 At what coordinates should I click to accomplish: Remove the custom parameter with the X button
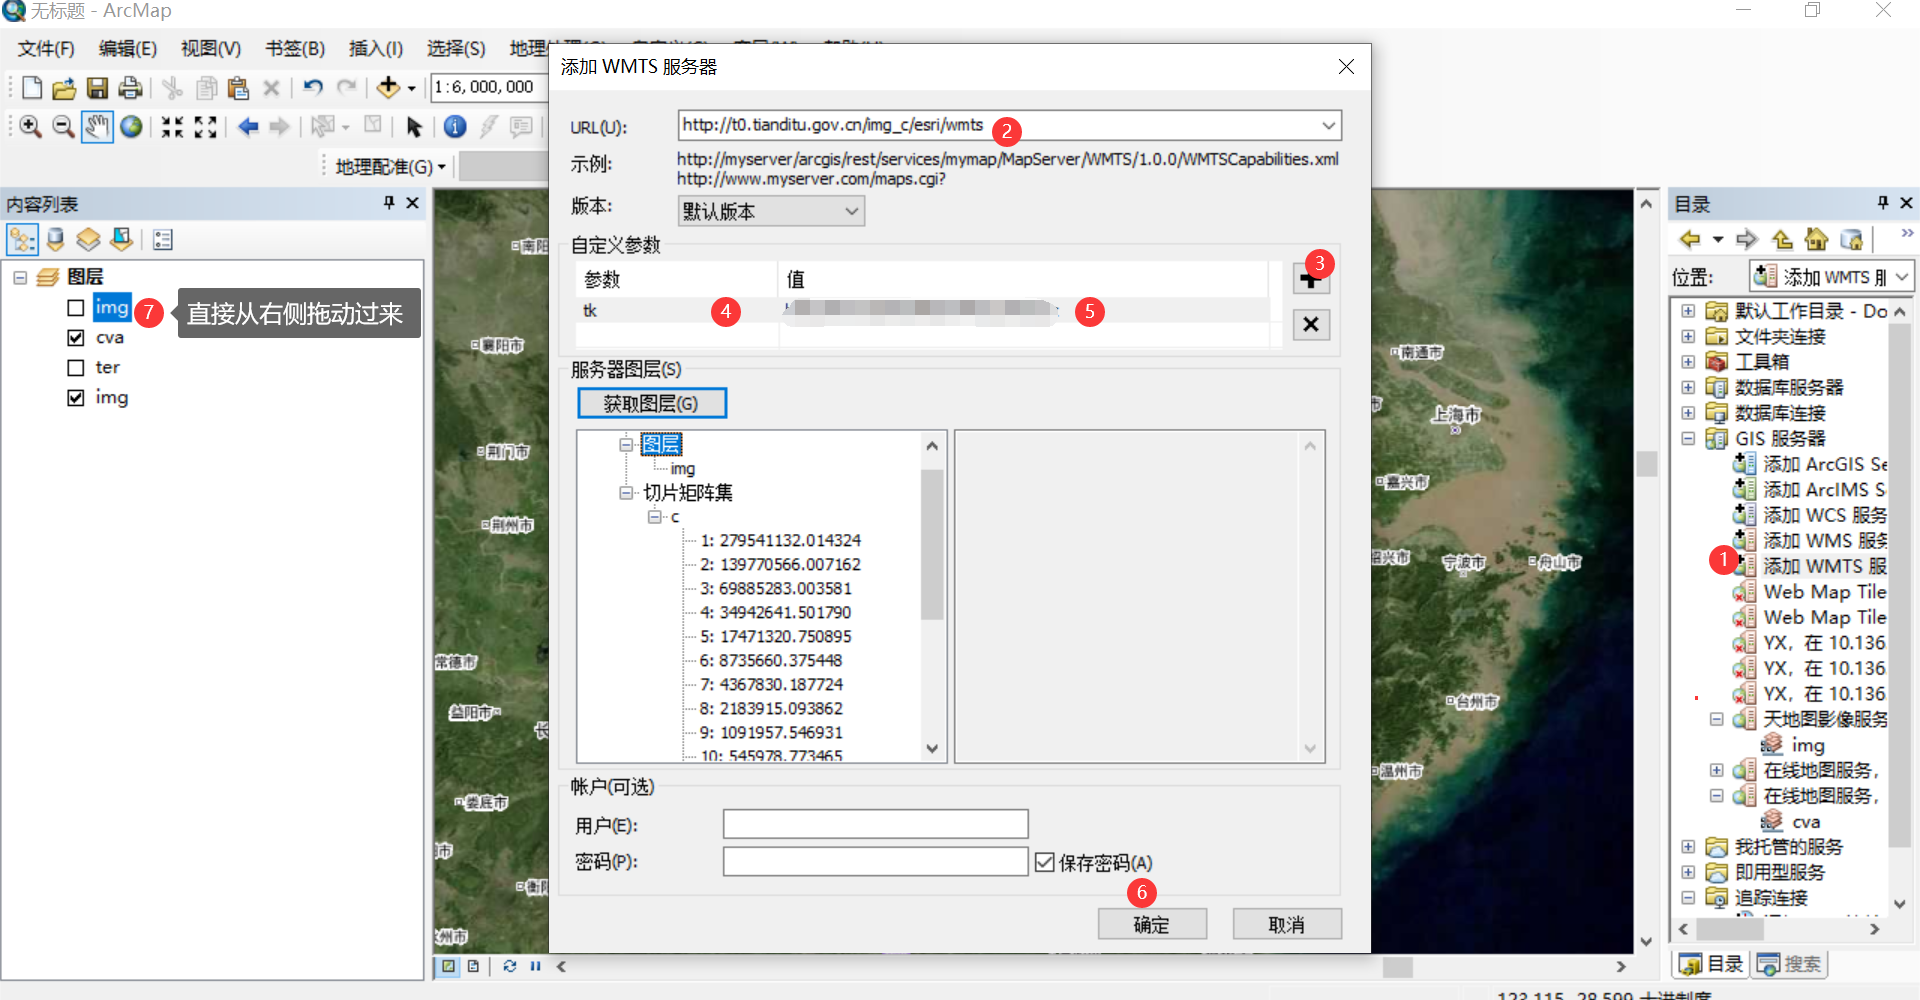click(x=1311, y=324)
